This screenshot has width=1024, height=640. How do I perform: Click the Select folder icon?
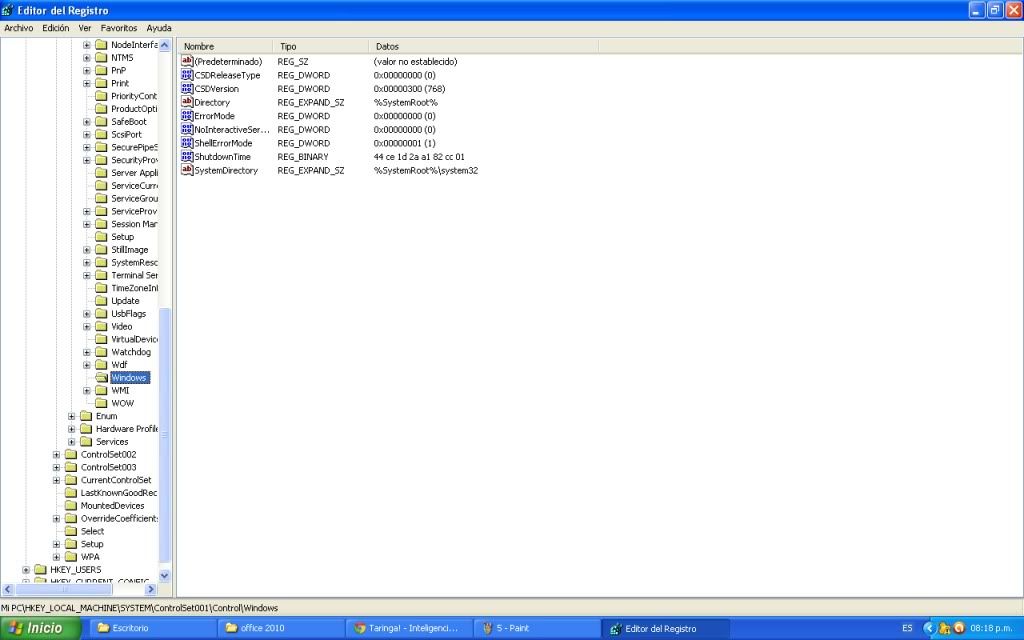tap(71, 531)
